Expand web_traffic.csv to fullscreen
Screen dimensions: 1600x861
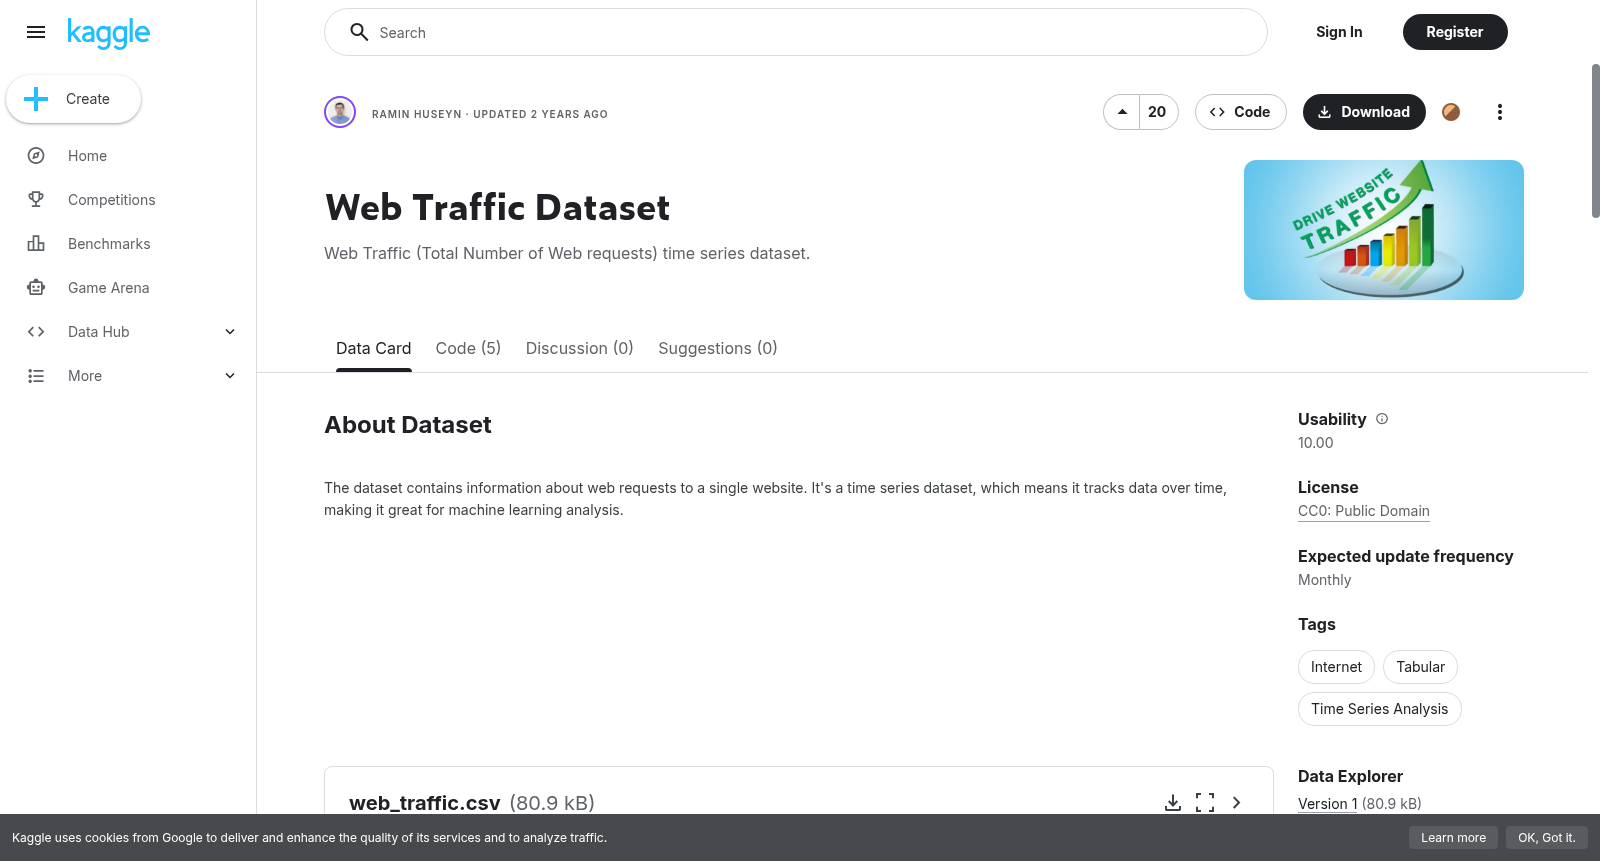pos(1205,803)
